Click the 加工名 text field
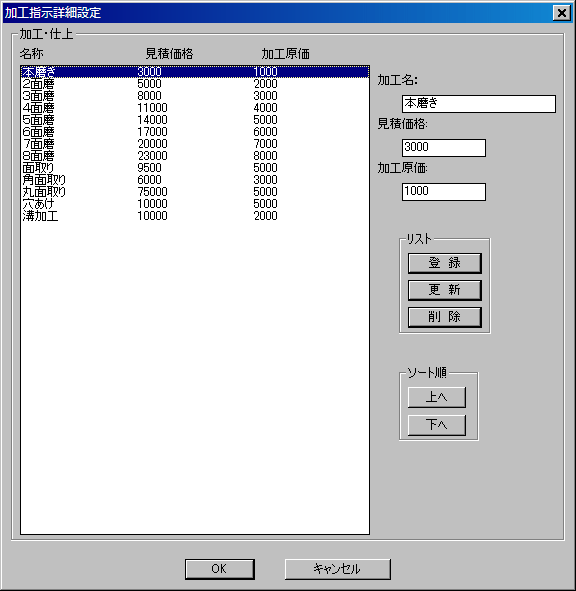Image resolution: width=576 pixels, height=591 pixels. 479,104
